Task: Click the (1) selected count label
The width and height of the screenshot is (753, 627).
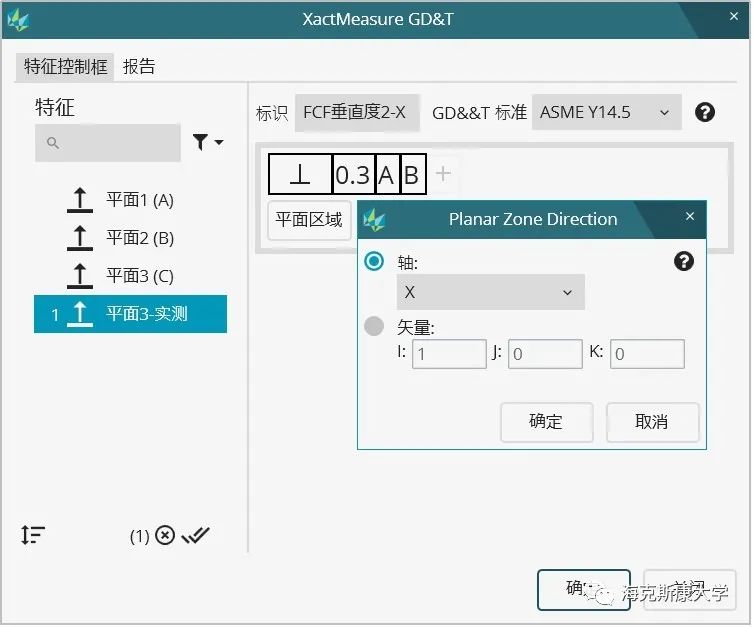Action: coord(139,536)
